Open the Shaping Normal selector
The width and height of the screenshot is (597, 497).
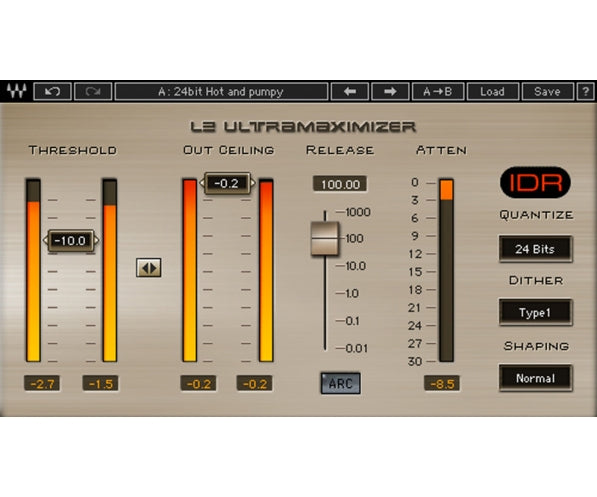click(536, 378)
